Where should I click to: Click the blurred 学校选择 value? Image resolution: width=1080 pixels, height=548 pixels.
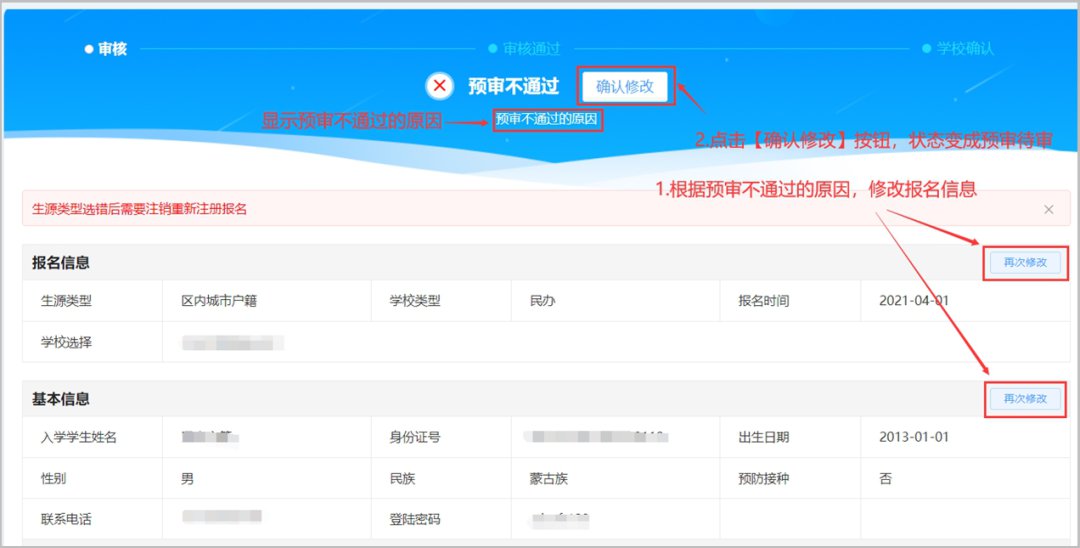(233, 343)
